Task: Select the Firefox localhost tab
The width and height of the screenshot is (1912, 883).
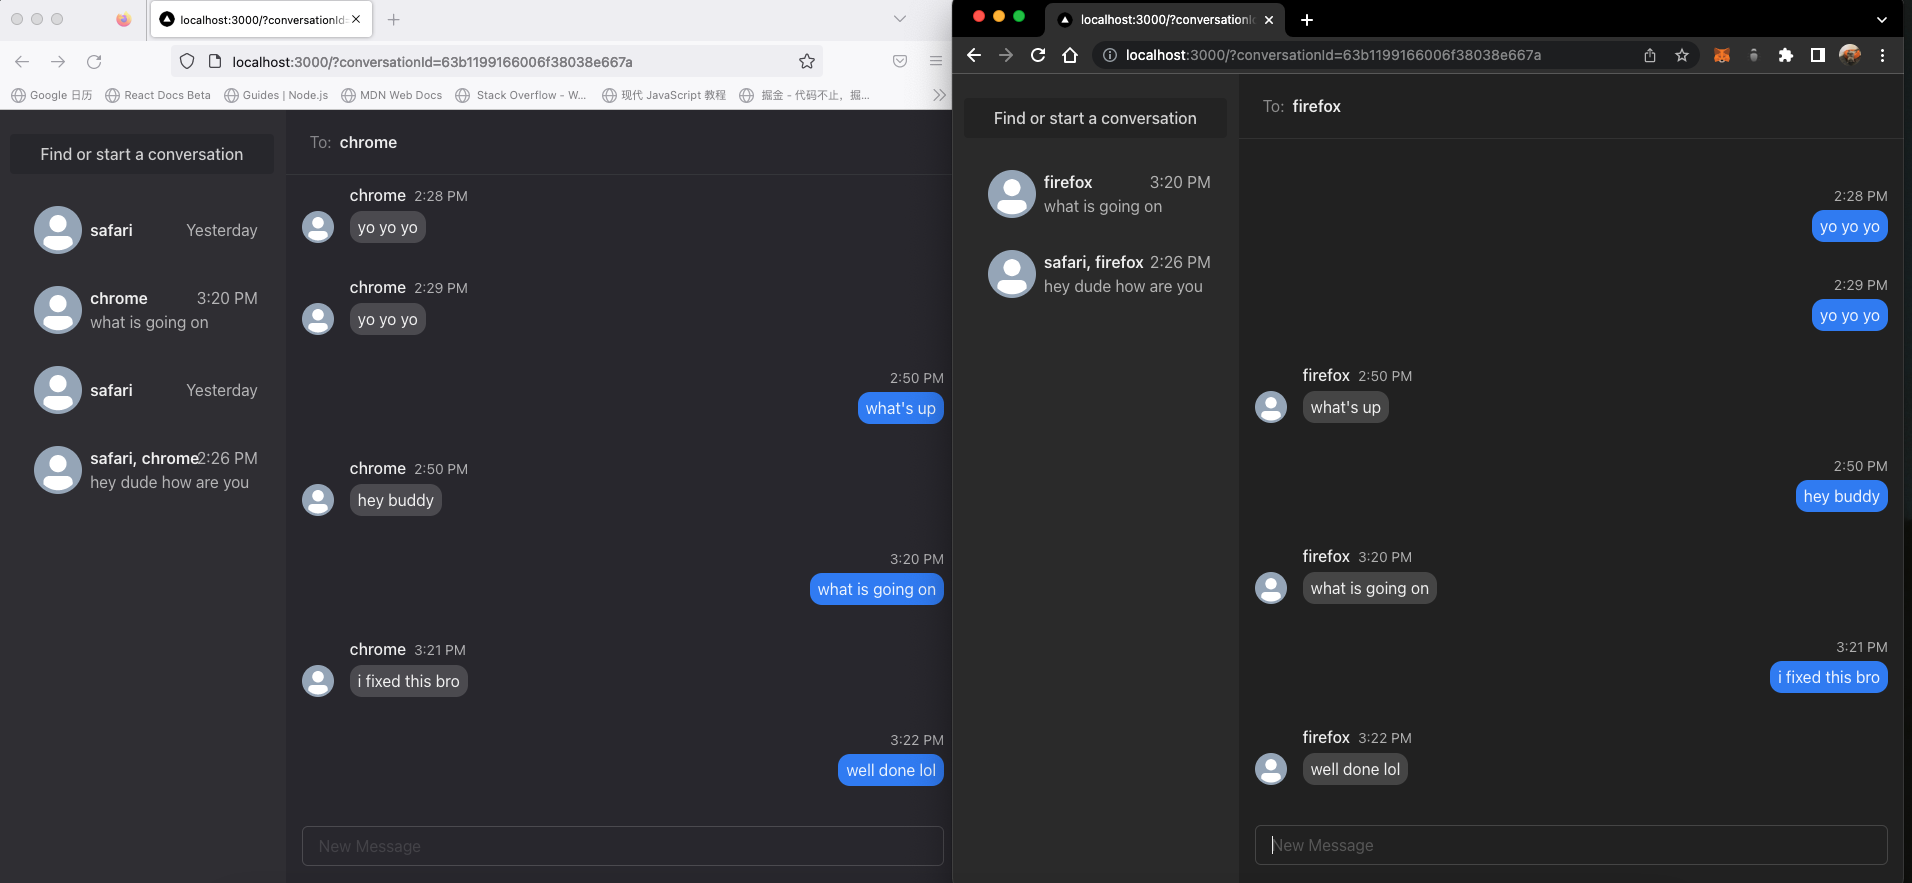Action: click(x=261, y=19)
